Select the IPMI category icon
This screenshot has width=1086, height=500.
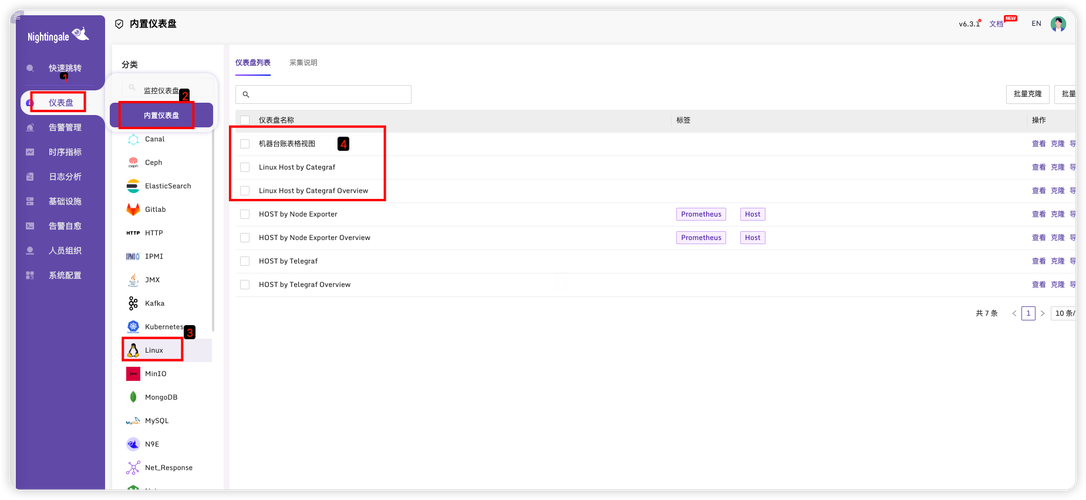click(133, 256)
